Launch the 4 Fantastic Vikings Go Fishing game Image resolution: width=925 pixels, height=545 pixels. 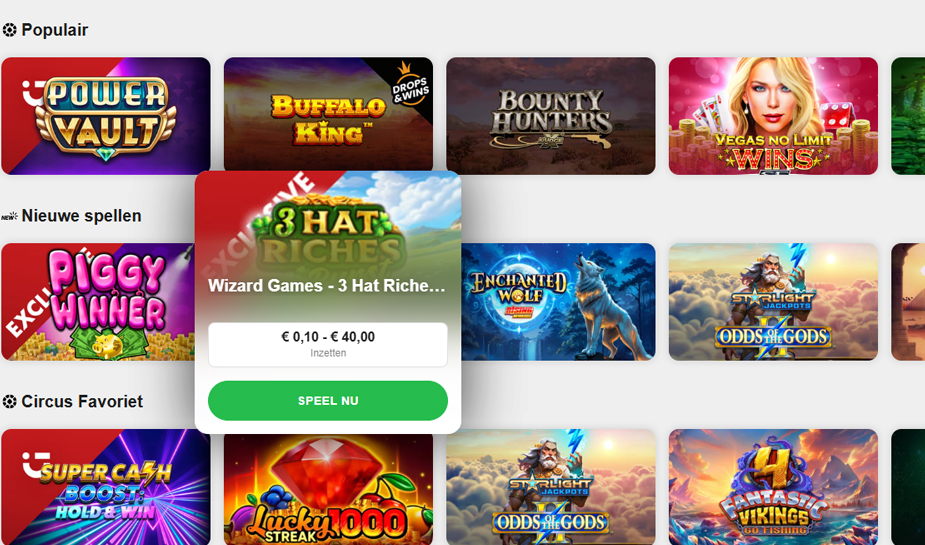(x=773, y=487)
